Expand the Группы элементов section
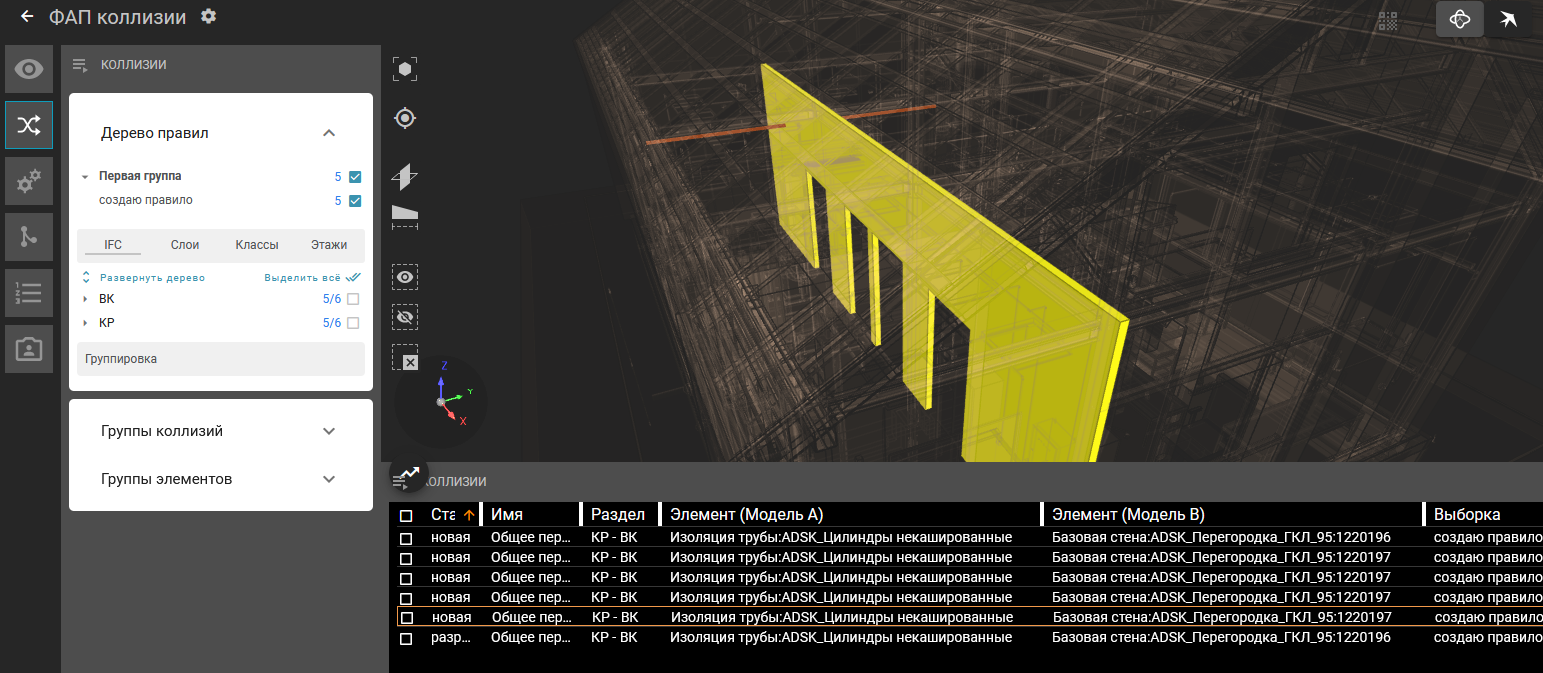The height and width of the screenshot is (673, 1543). (x=329, y=479)
